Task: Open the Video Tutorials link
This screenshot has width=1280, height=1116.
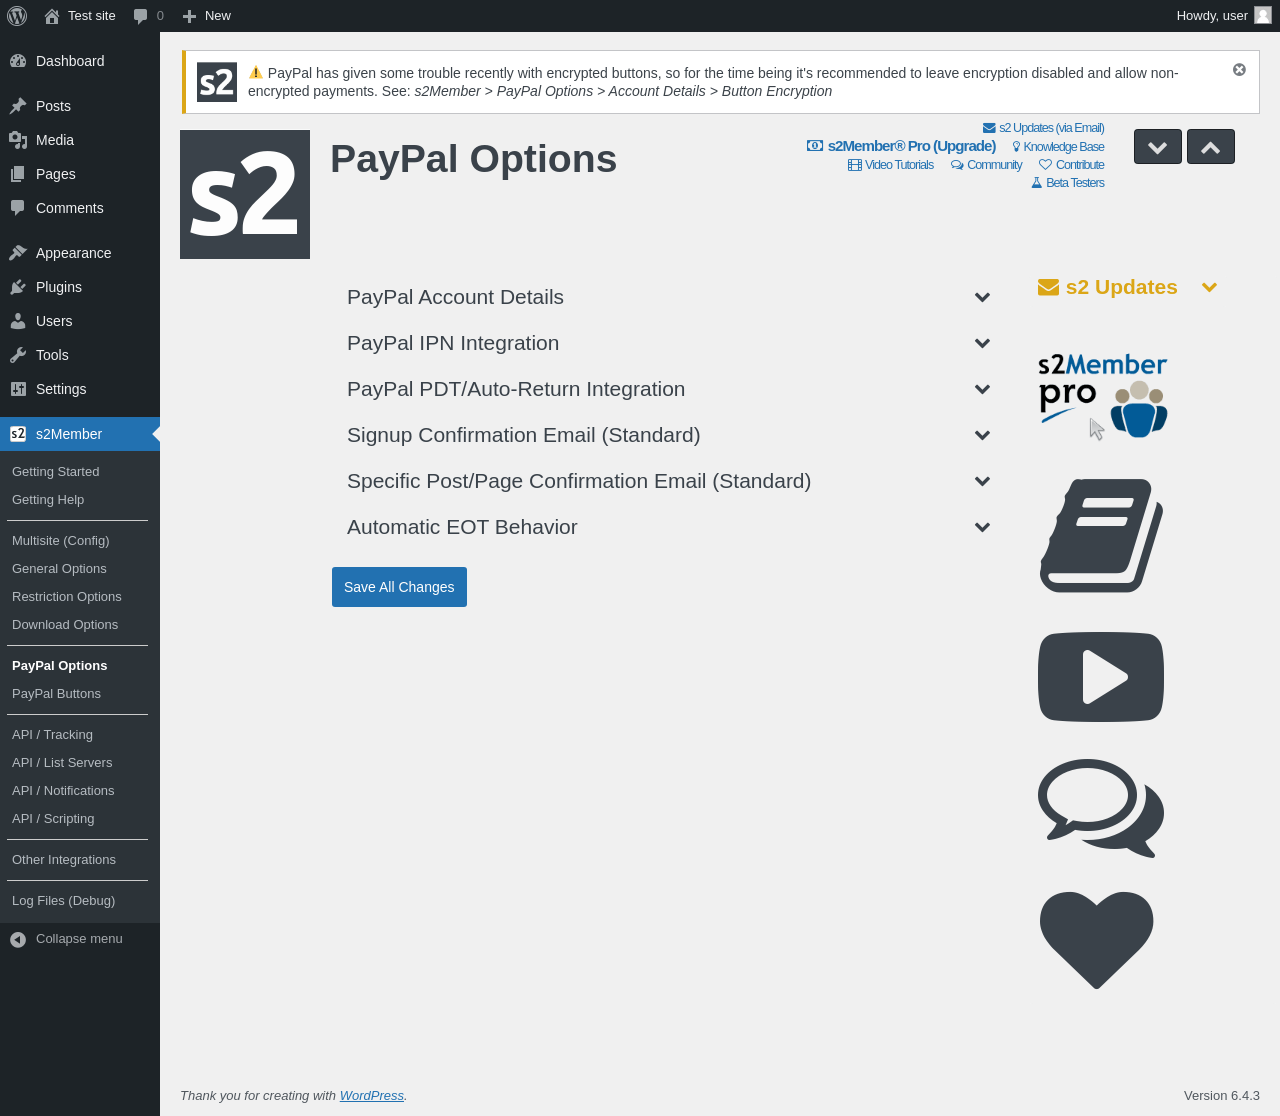Action: (x=891, y=165)
